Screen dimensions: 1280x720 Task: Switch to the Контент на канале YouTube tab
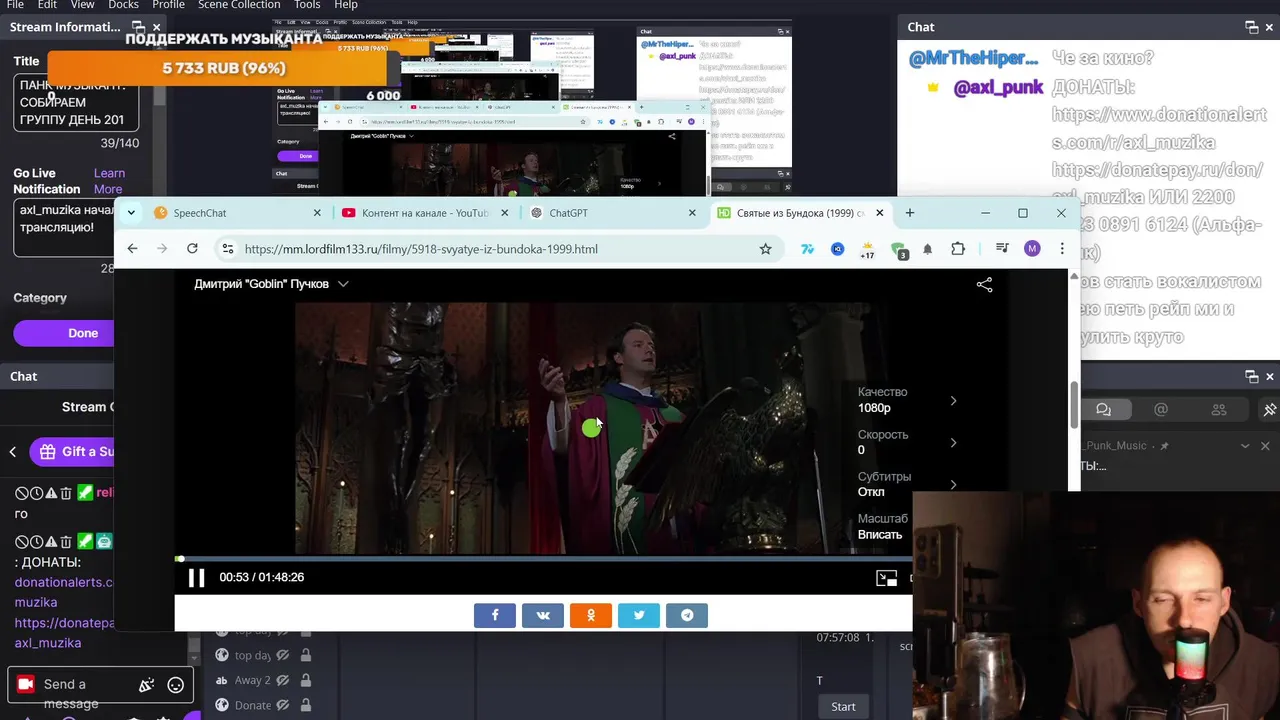pyautogui.click(x=425, y=213)
